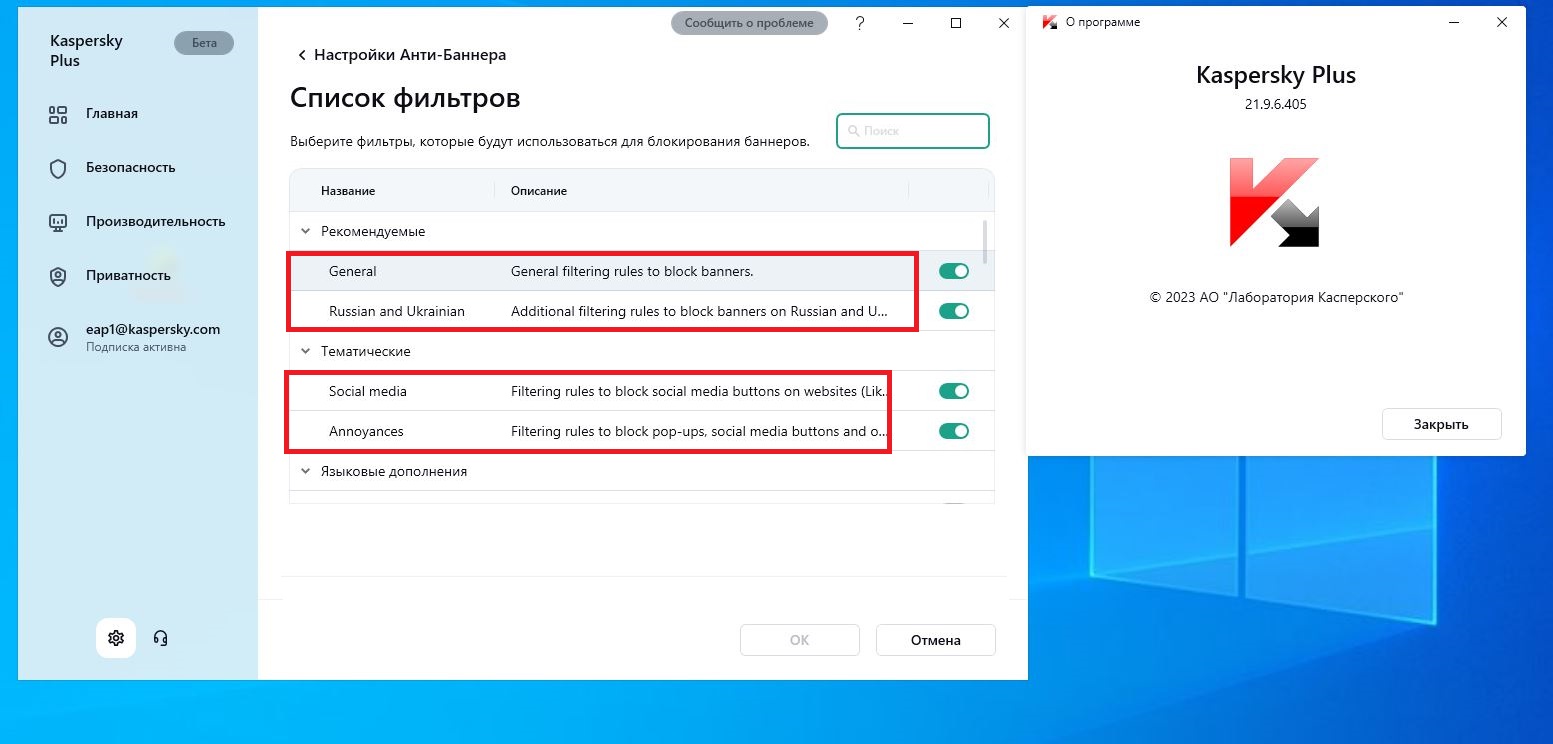Click the OK button
The width and height of the screenshot is (1553, 744).
800,640
